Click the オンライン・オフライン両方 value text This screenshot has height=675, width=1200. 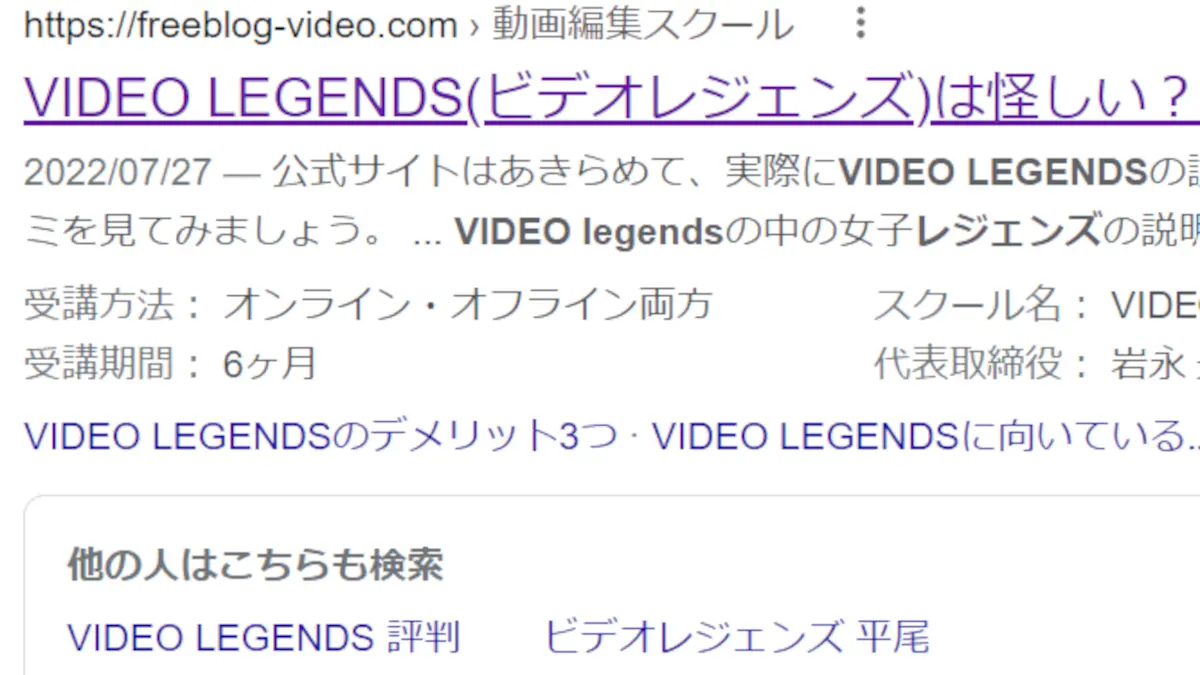click(x=467, y=304)
